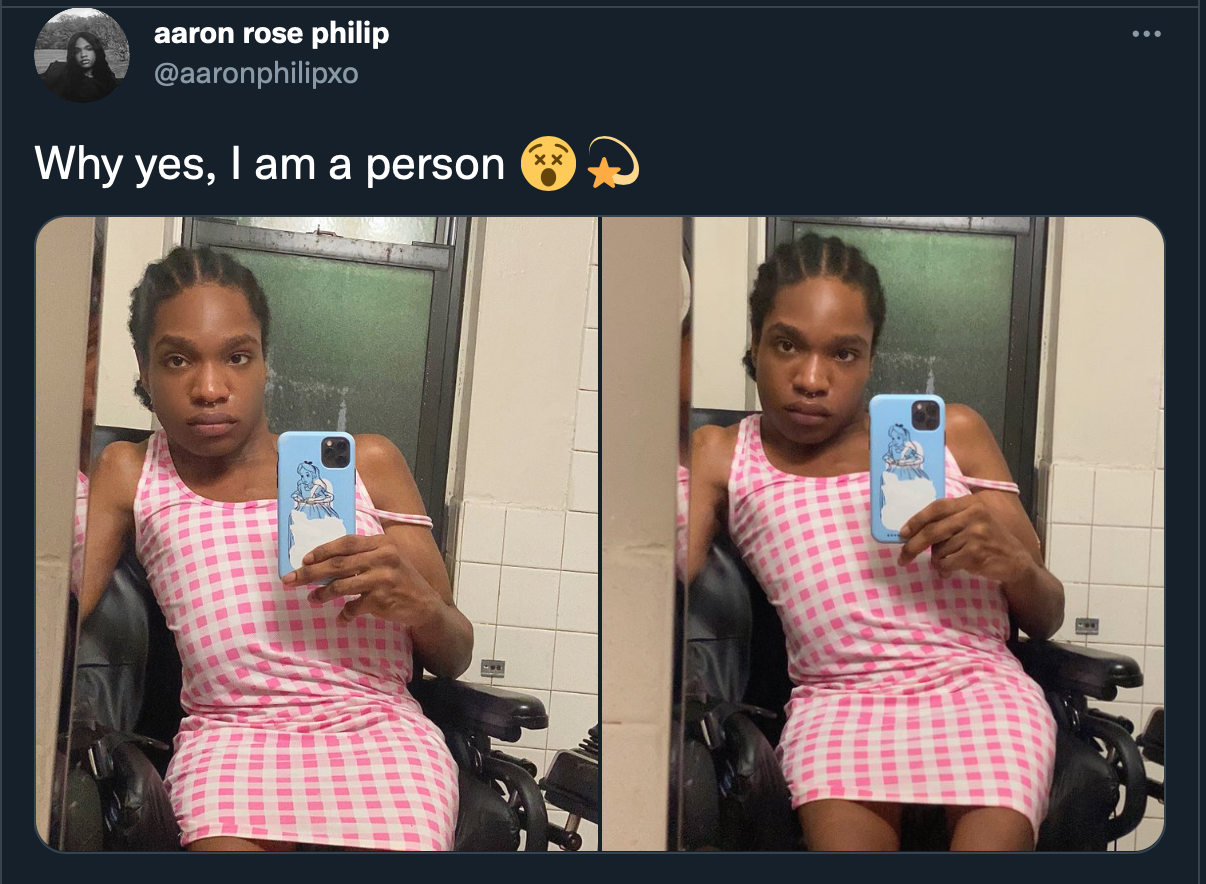Screen dimensions: 1206x884
Task: Open the three-dot more options menu
Action: tap(1146, 34)
